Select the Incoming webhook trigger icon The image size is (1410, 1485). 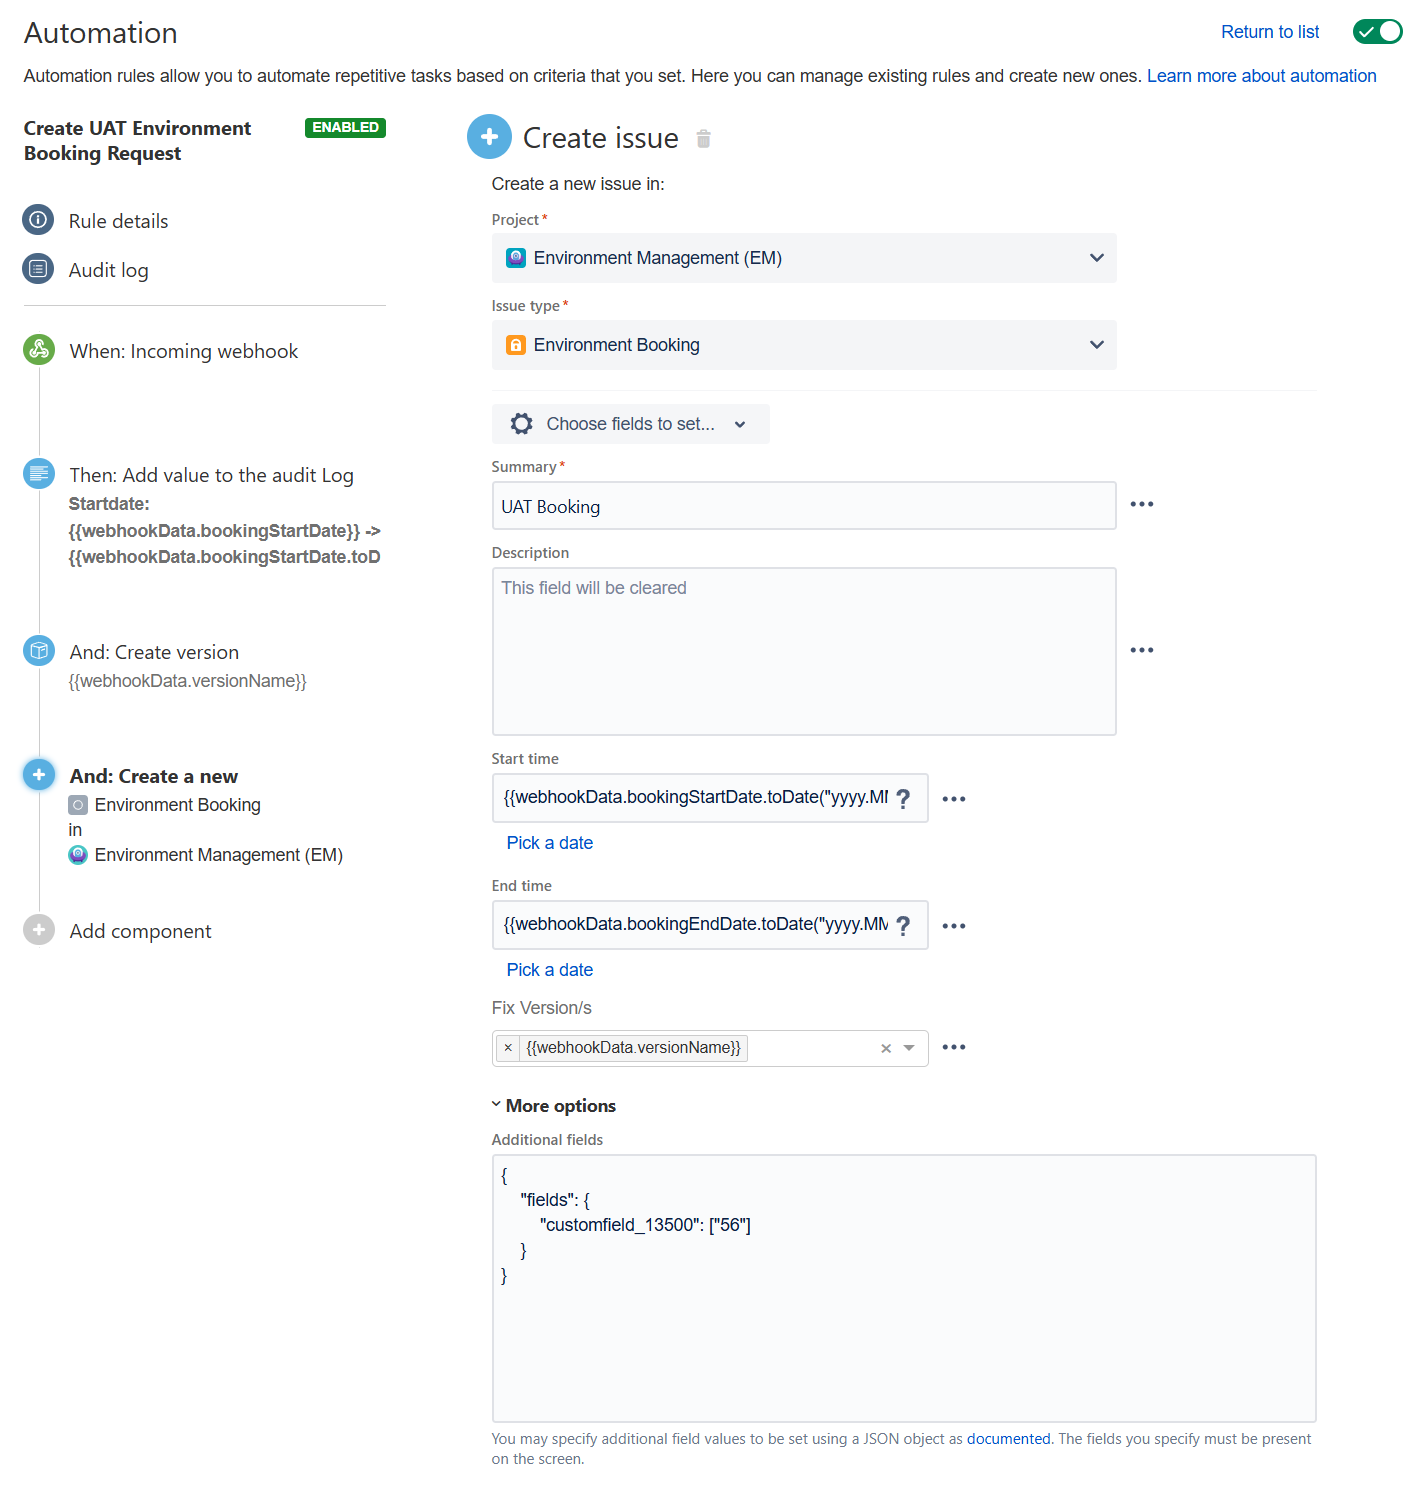click(39, 350)
